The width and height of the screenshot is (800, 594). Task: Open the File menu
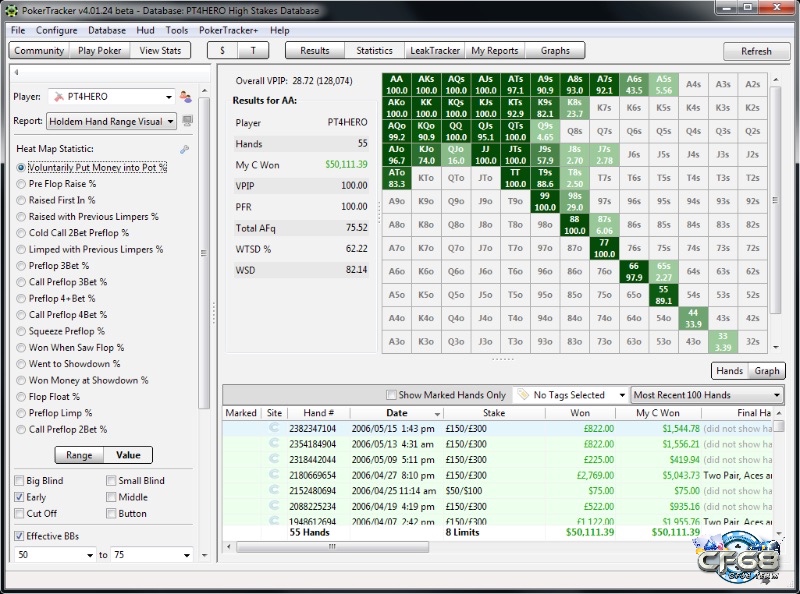[x=18, y=30]
